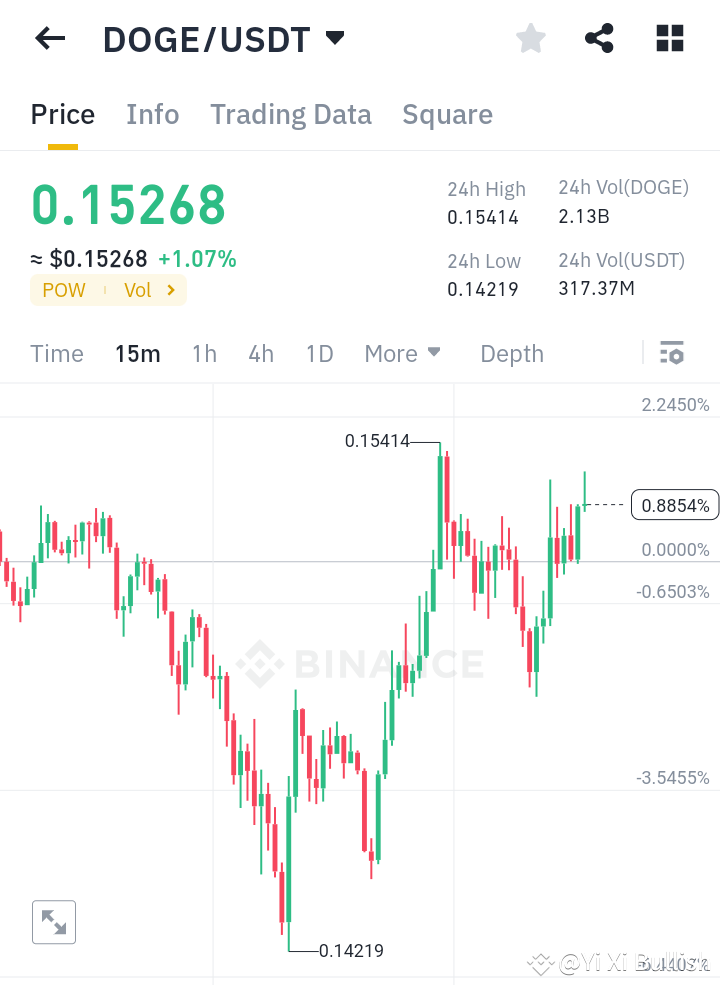This screenshot has width=720, height=985.
Task: Switch to the Trading Data tab
Action: tap(290, 114)
